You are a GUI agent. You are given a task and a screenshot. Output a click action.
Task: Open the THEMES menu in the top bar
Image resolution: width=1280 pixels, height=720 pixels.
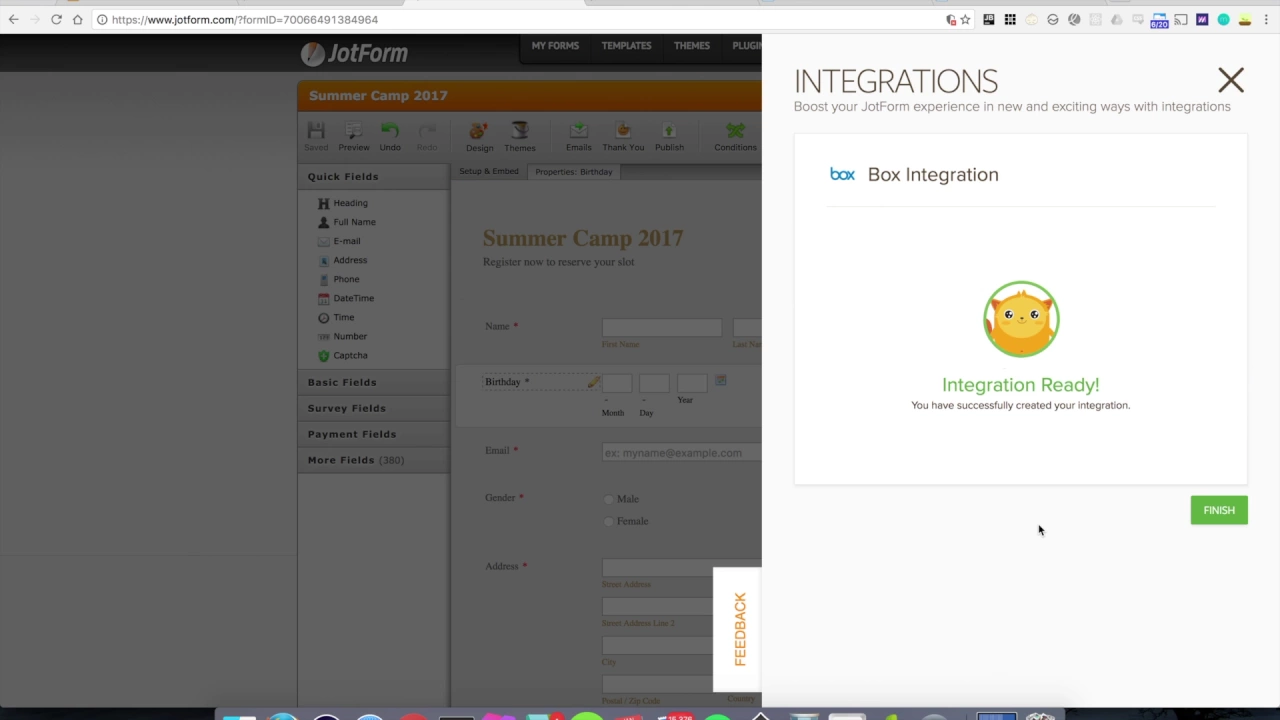pyautogui.click(x=692, y=46)
